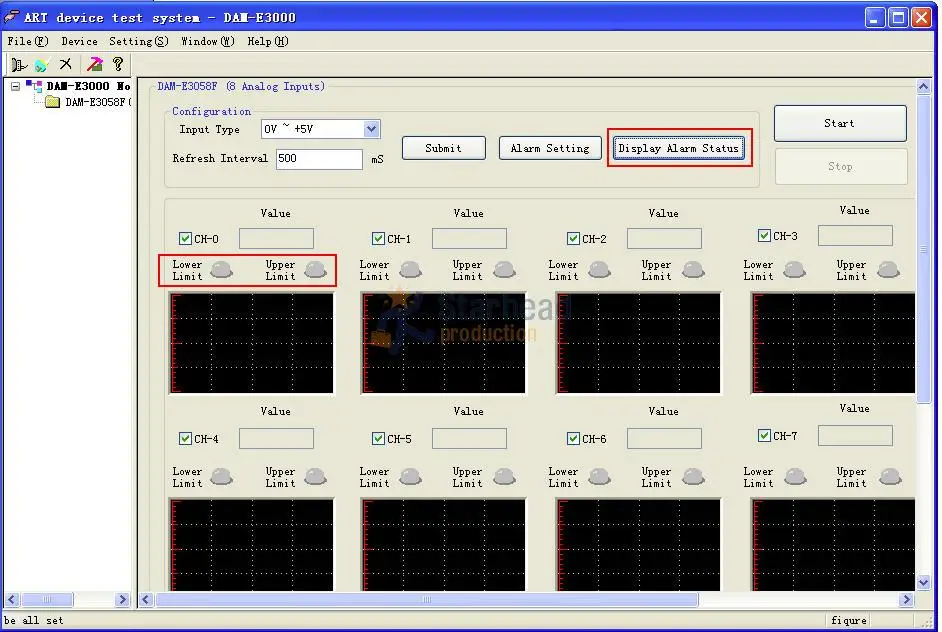Click the Refresh Interval input field
942x632 pixels.
click(x=319, y=159)
